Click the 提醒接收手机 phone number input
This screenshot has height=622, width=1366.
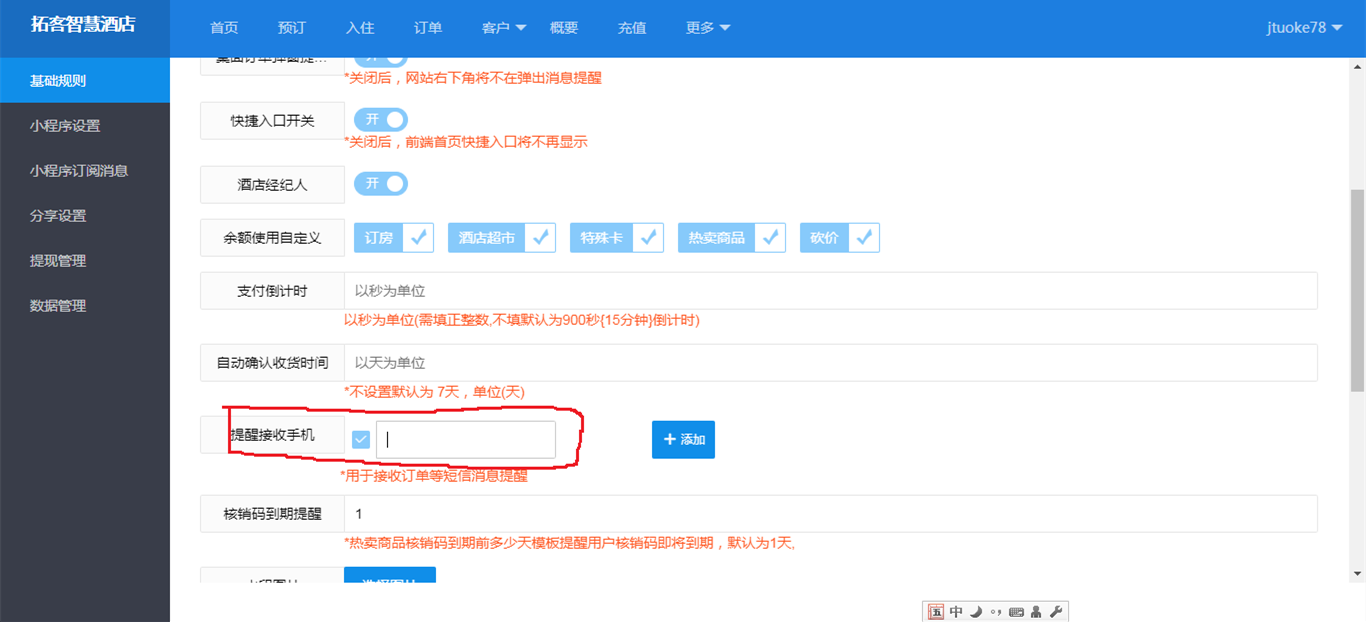pyautogui.click(x=466, y=439)
